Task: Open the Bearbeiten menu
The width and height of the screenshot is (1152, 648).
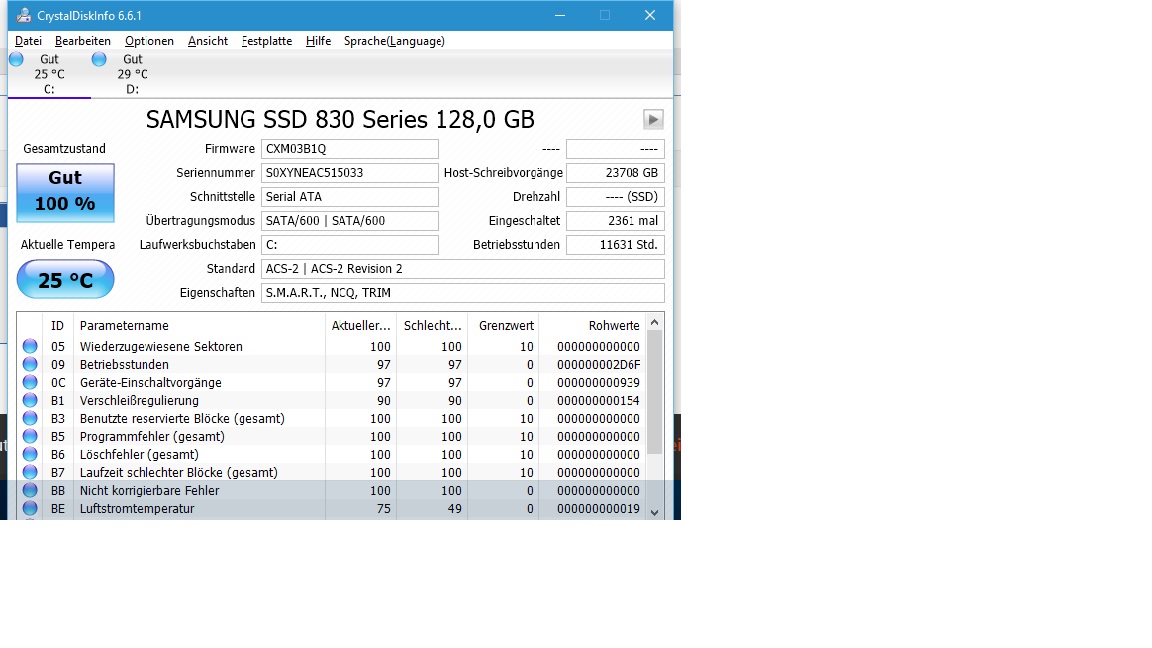Action: pyautogui.click(x=83, y=41)
